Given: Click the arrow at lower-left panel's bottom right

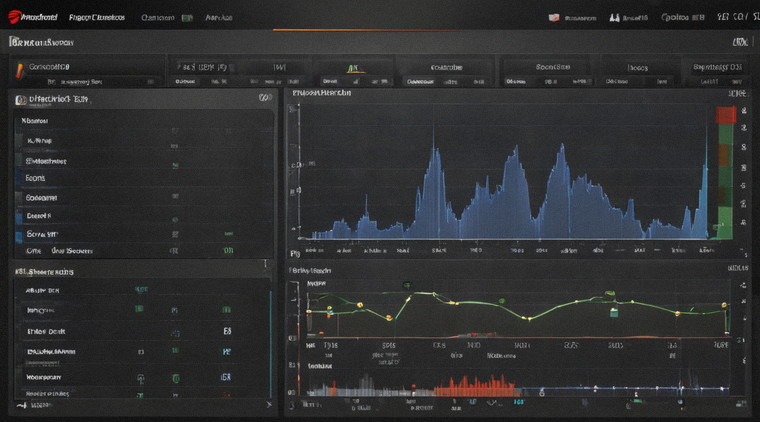Looking at the screenshot, I should click(269, 404).
